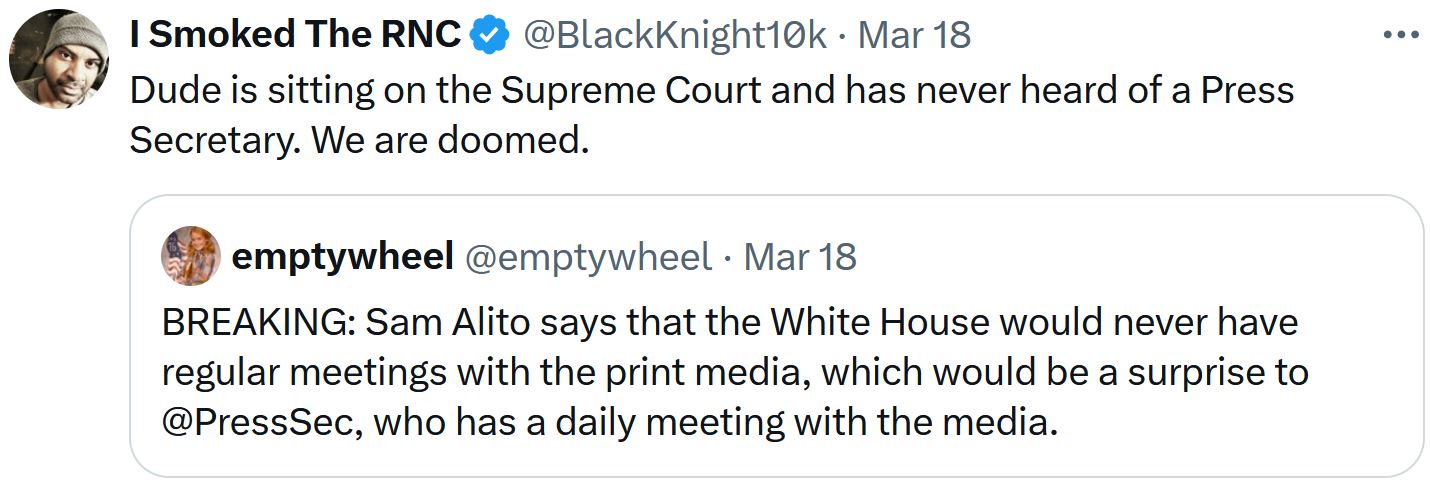Click the emptywheel display name
This screenshot has width=1430, height=486.
coord(342,257)
